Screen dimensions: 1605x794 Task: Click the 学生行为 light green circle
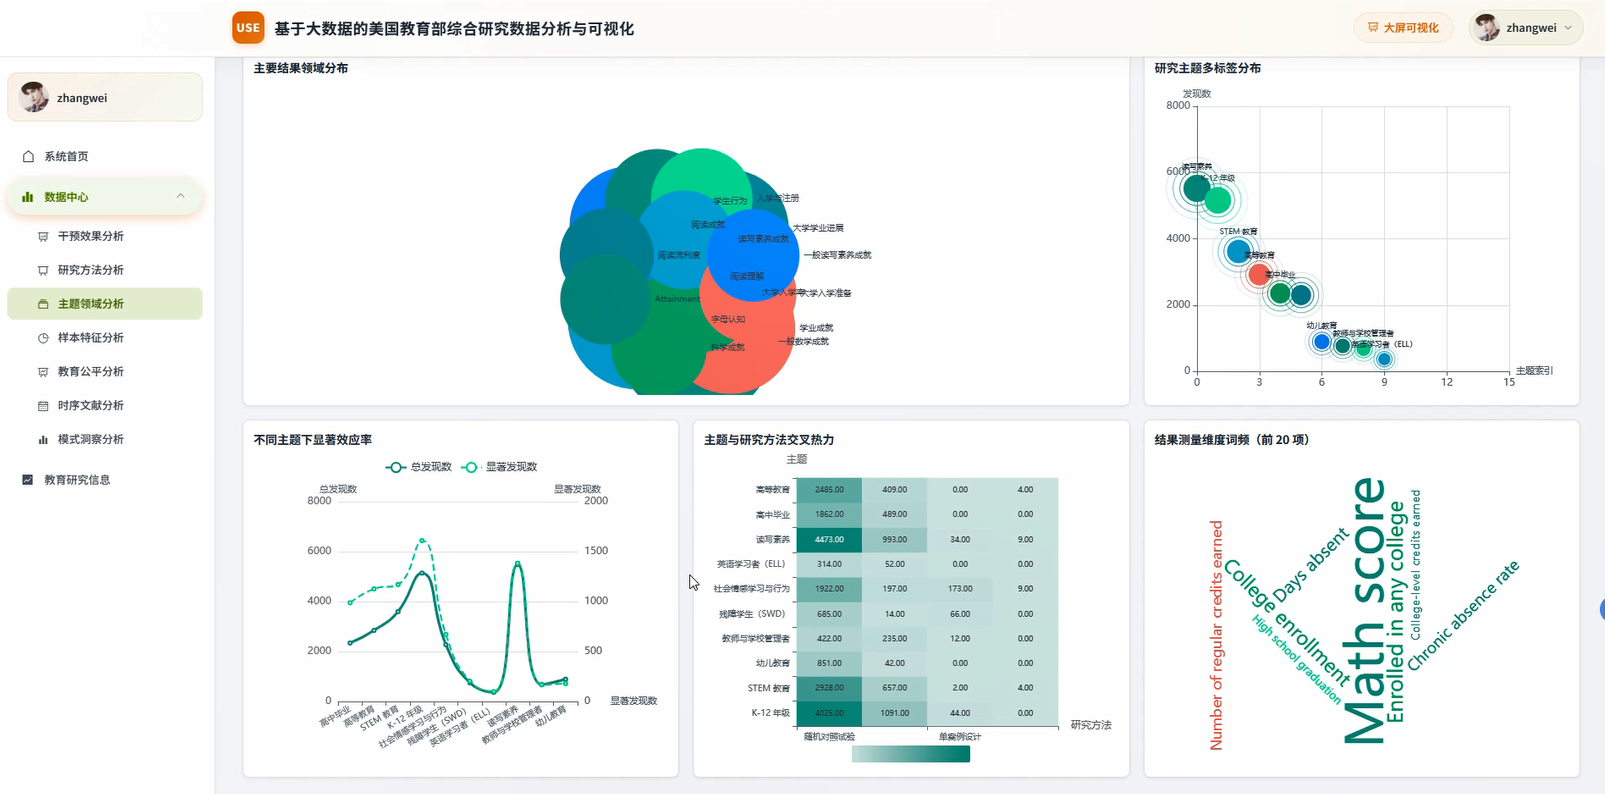(x=702, y=185)
